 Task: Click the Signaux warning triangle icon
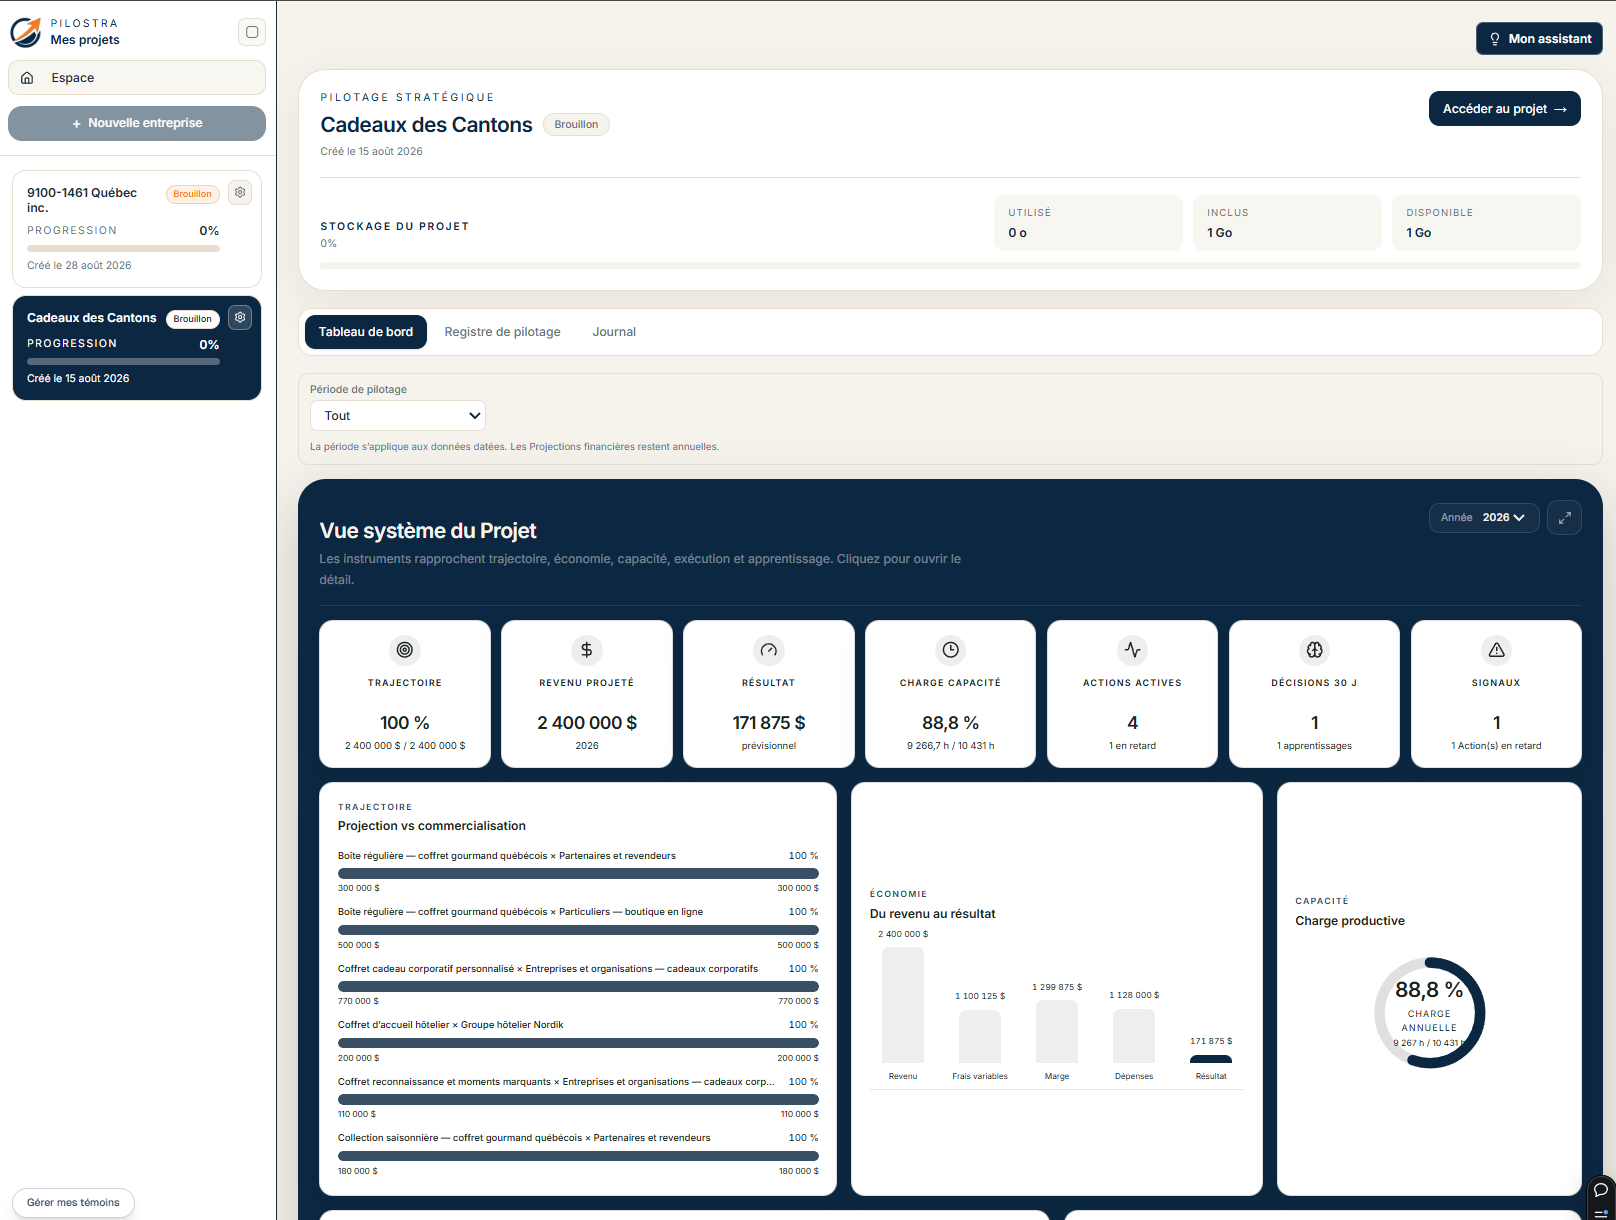coord(1496,650)
